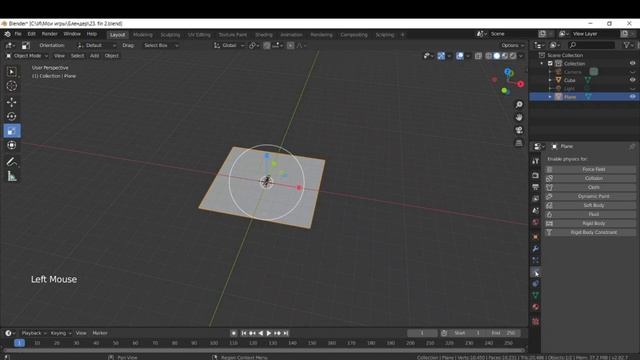640x360 pixels.
Task: Play the animation forward
Action: tap(269, 333)
